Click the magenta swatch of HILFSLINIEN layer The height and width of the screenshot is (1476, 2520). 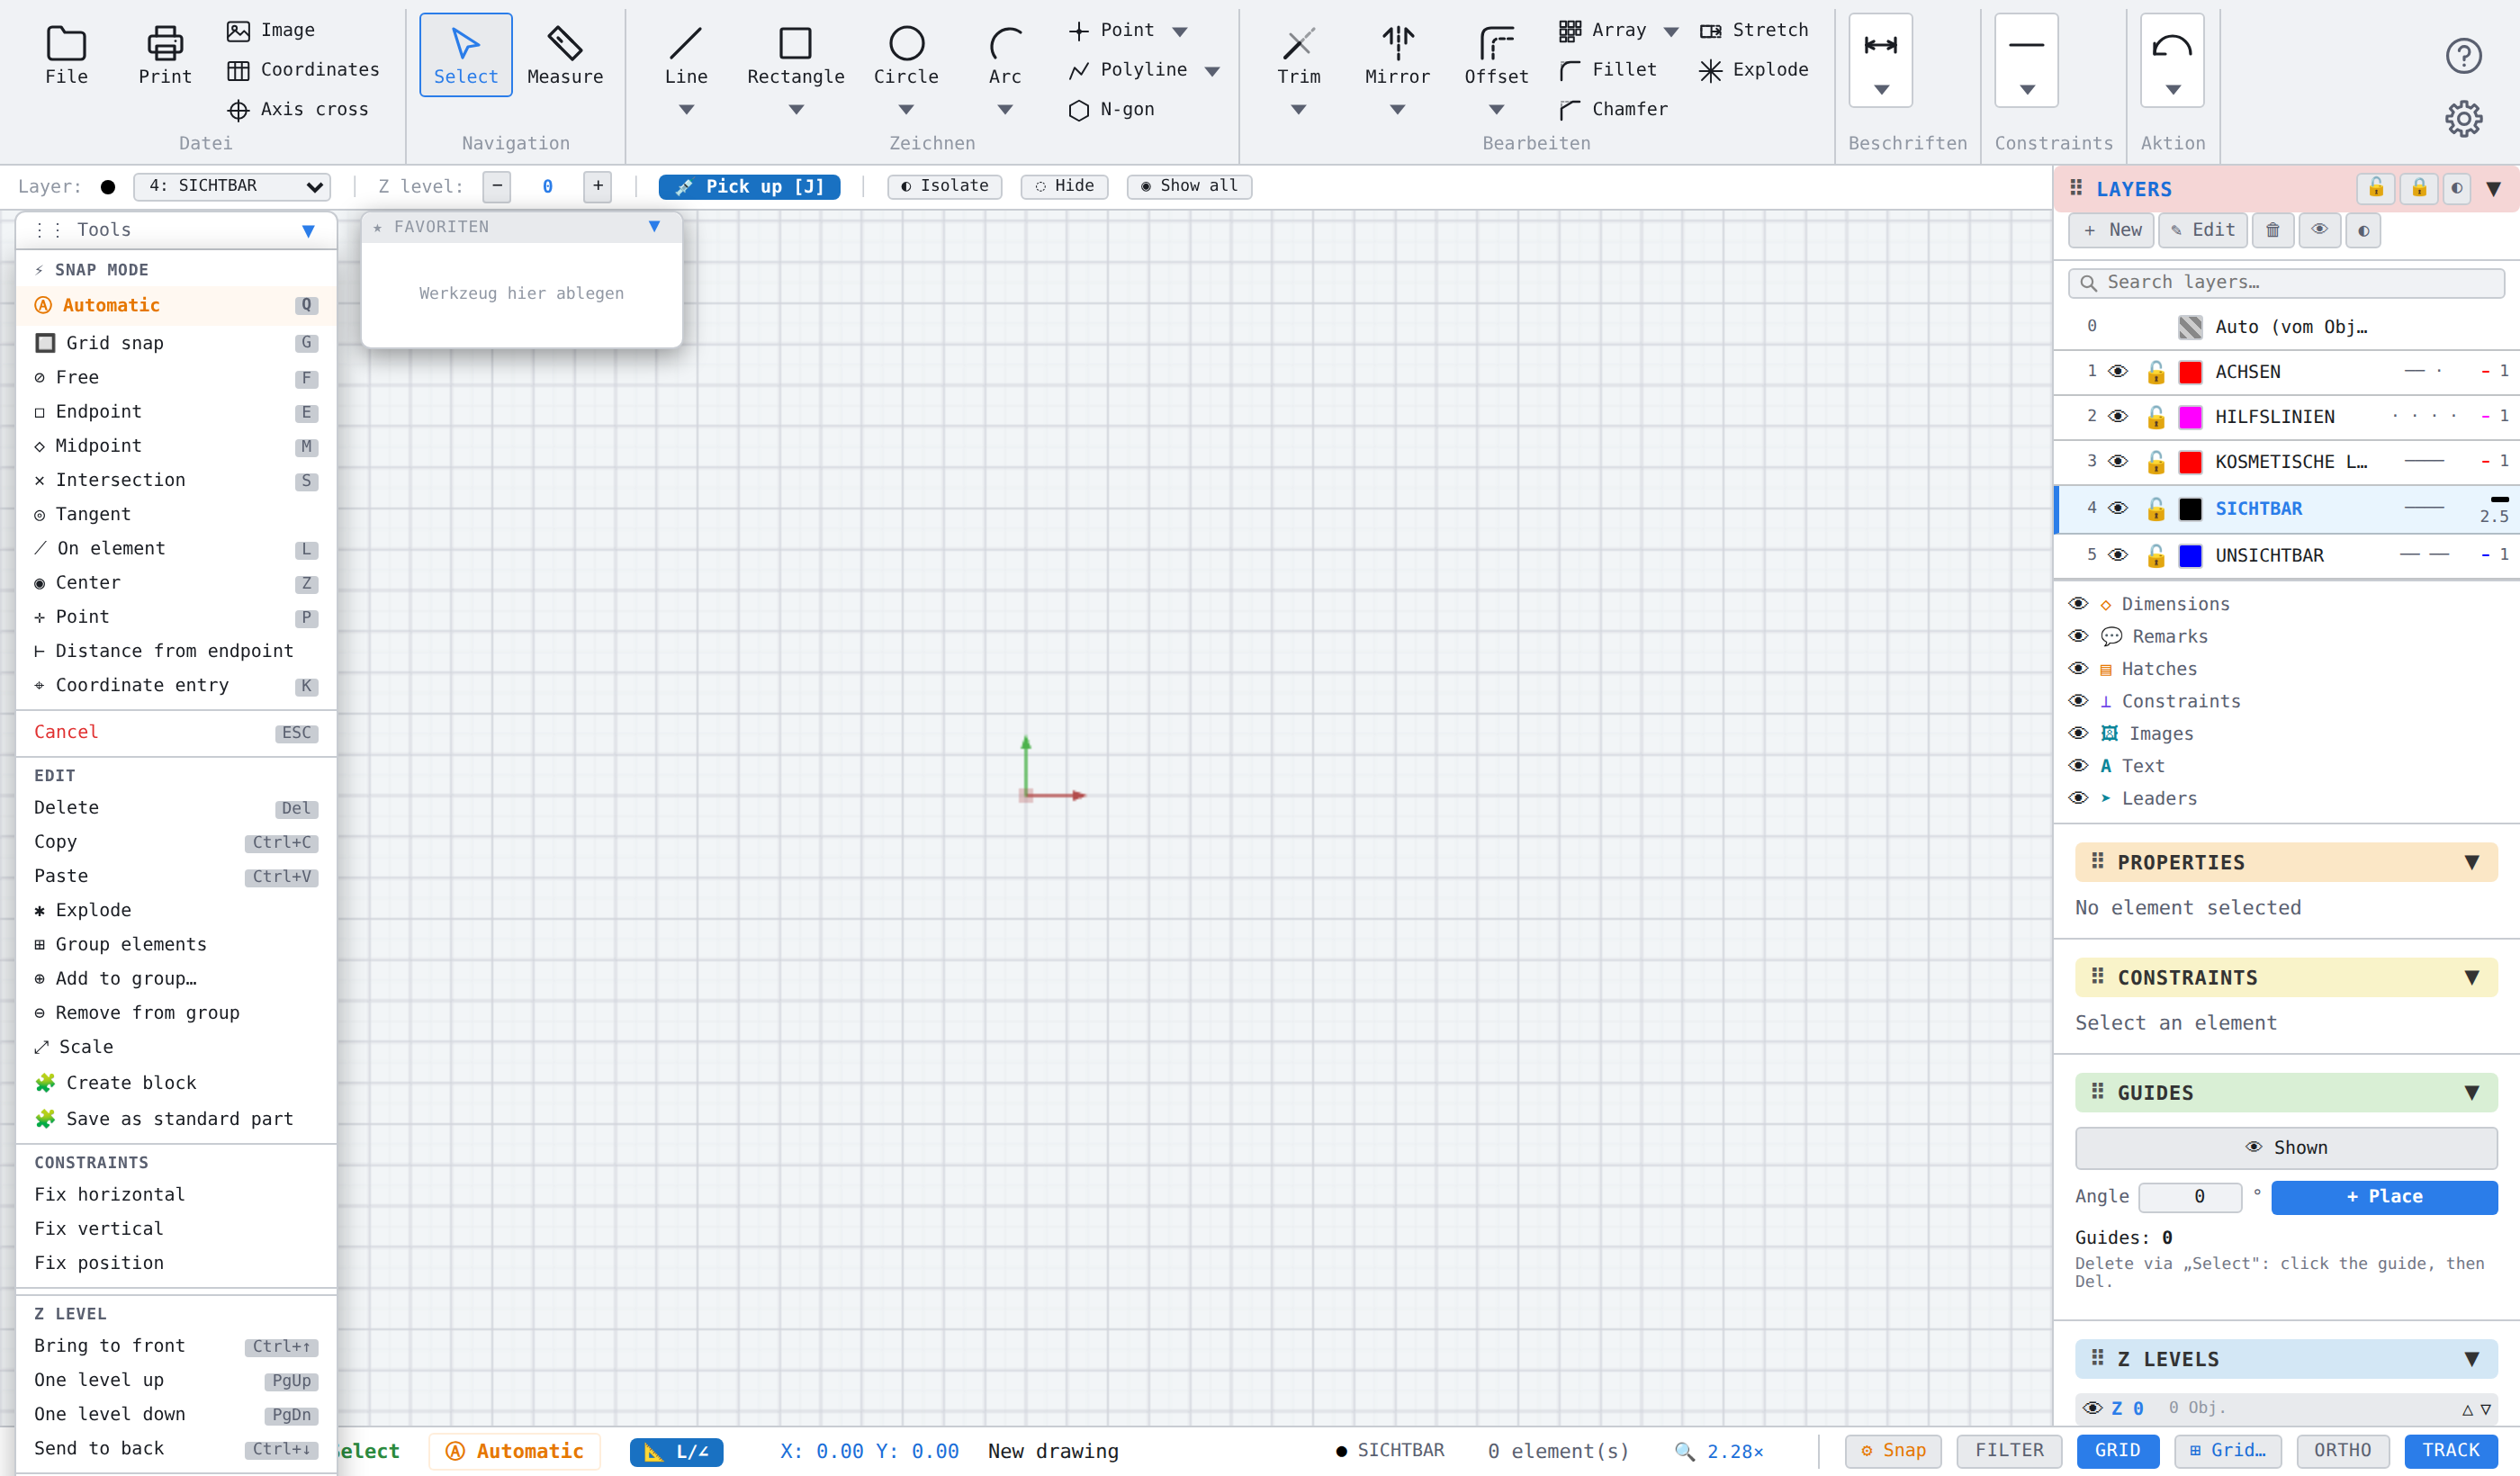coord(2190,417)
